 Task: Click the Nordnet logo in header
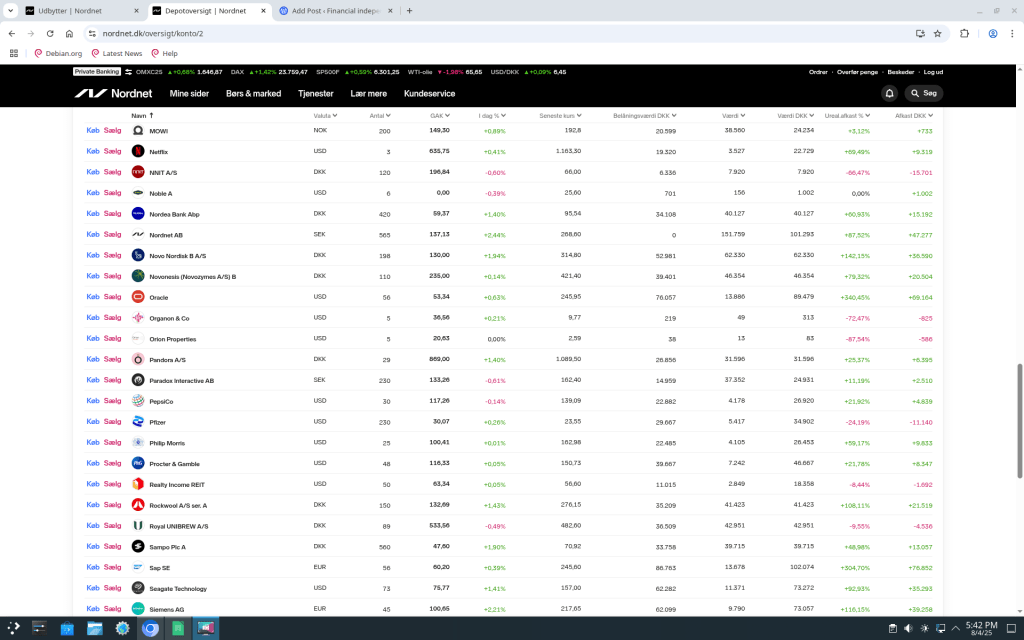point(114,93)
